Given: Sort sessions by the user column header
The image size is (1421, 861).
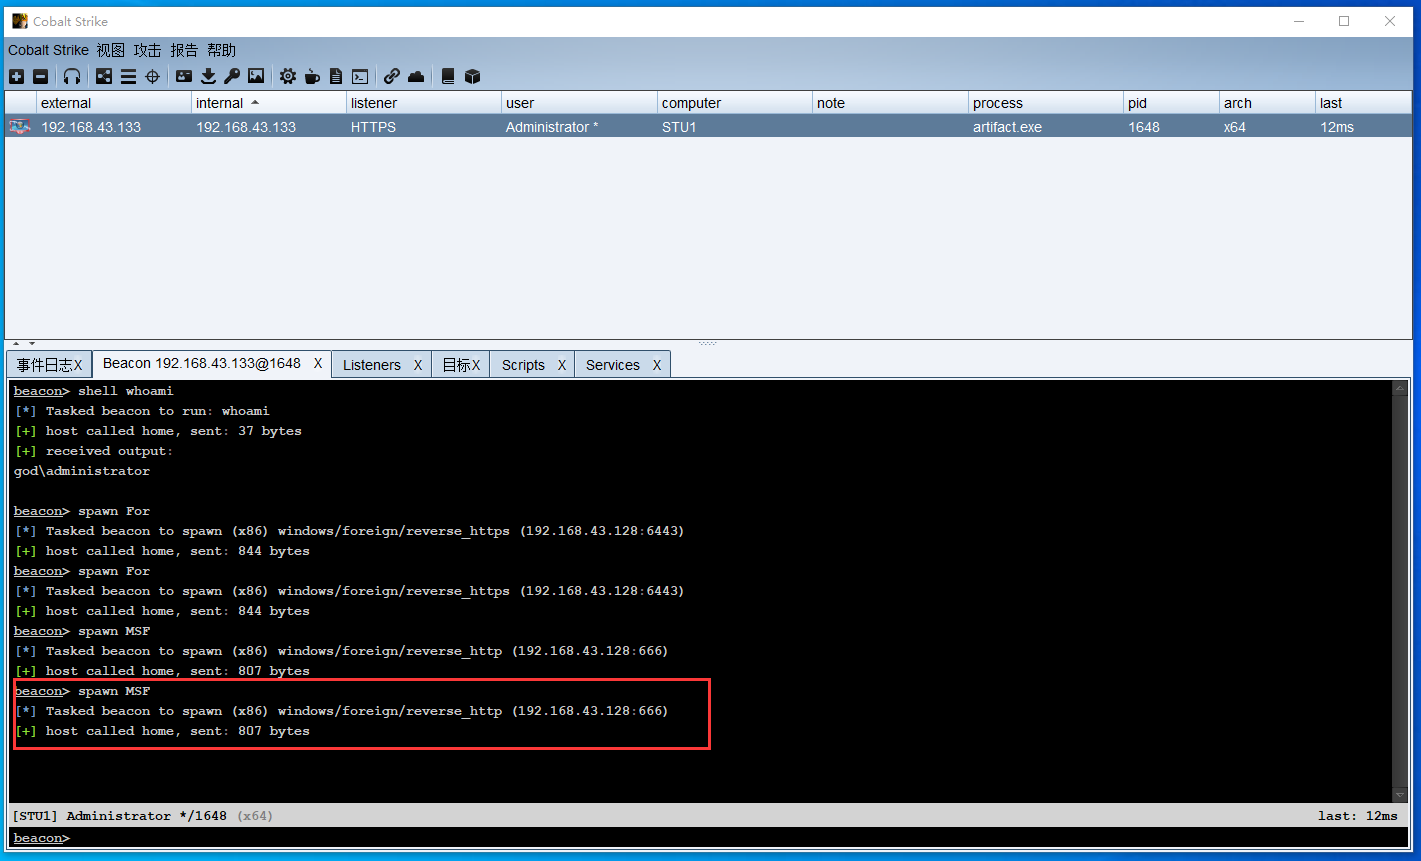Looking at the screenshot, I should (579, 103).
